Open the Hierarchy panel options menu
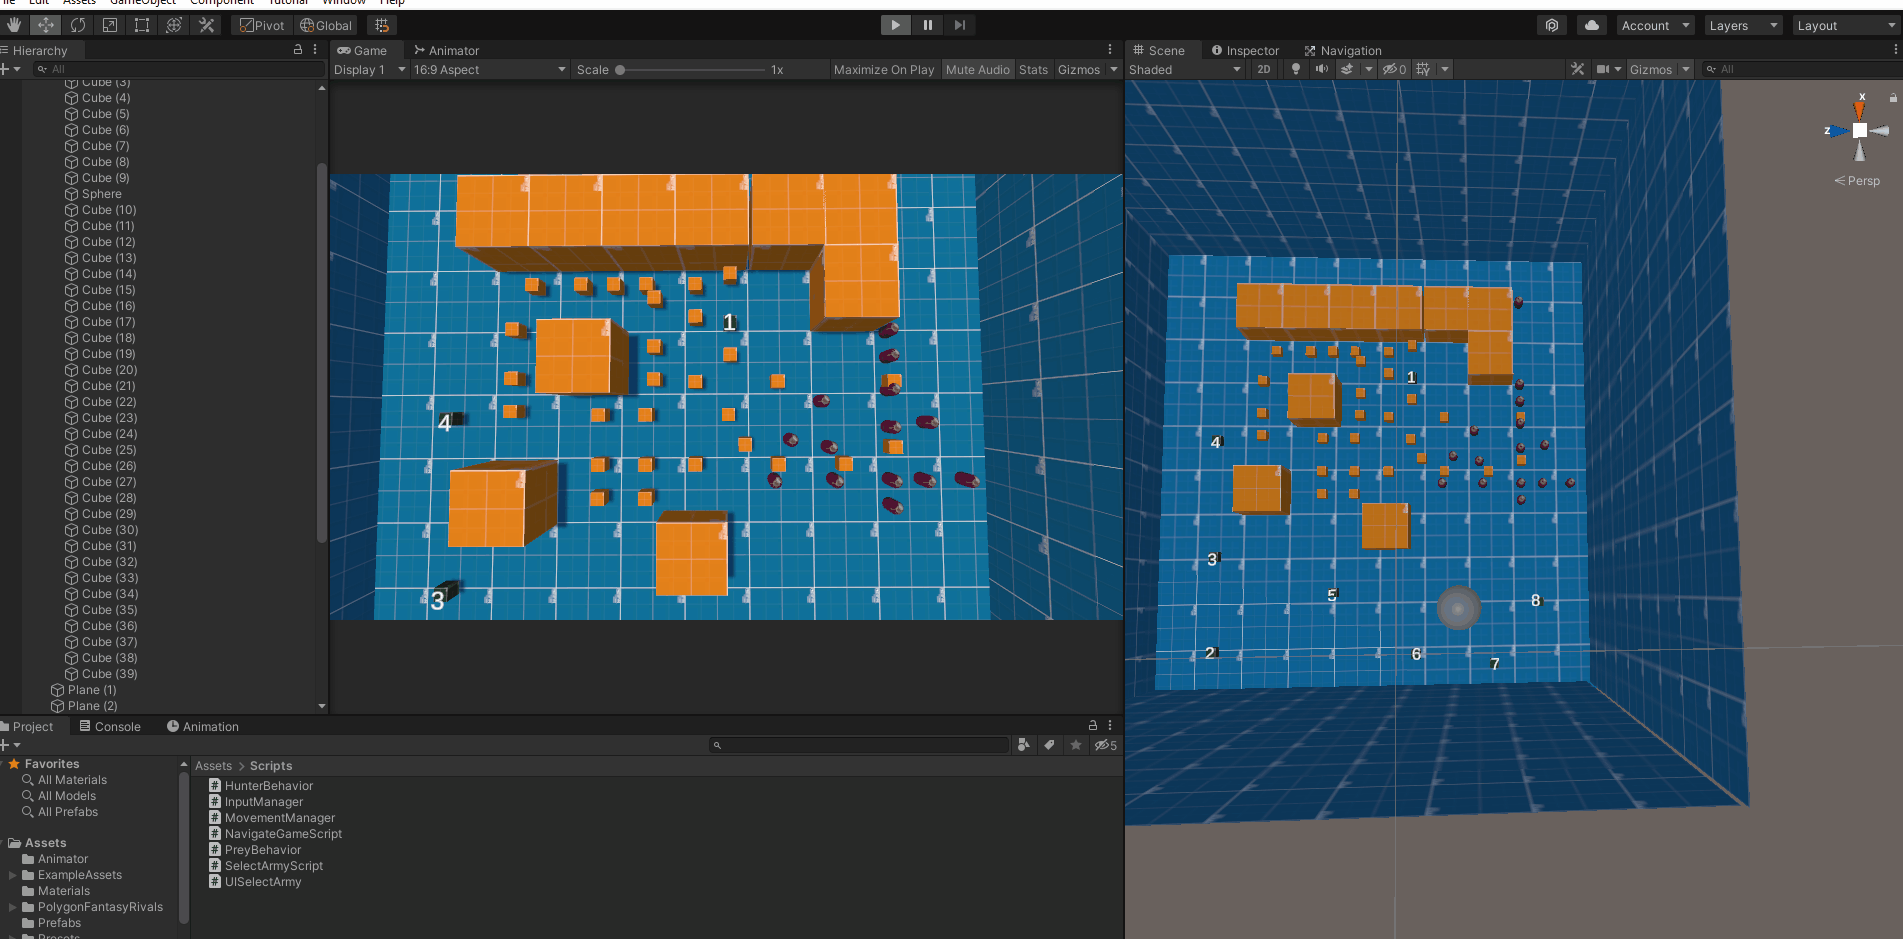This screenshot has height=939, width=1903. click(315, 49)
